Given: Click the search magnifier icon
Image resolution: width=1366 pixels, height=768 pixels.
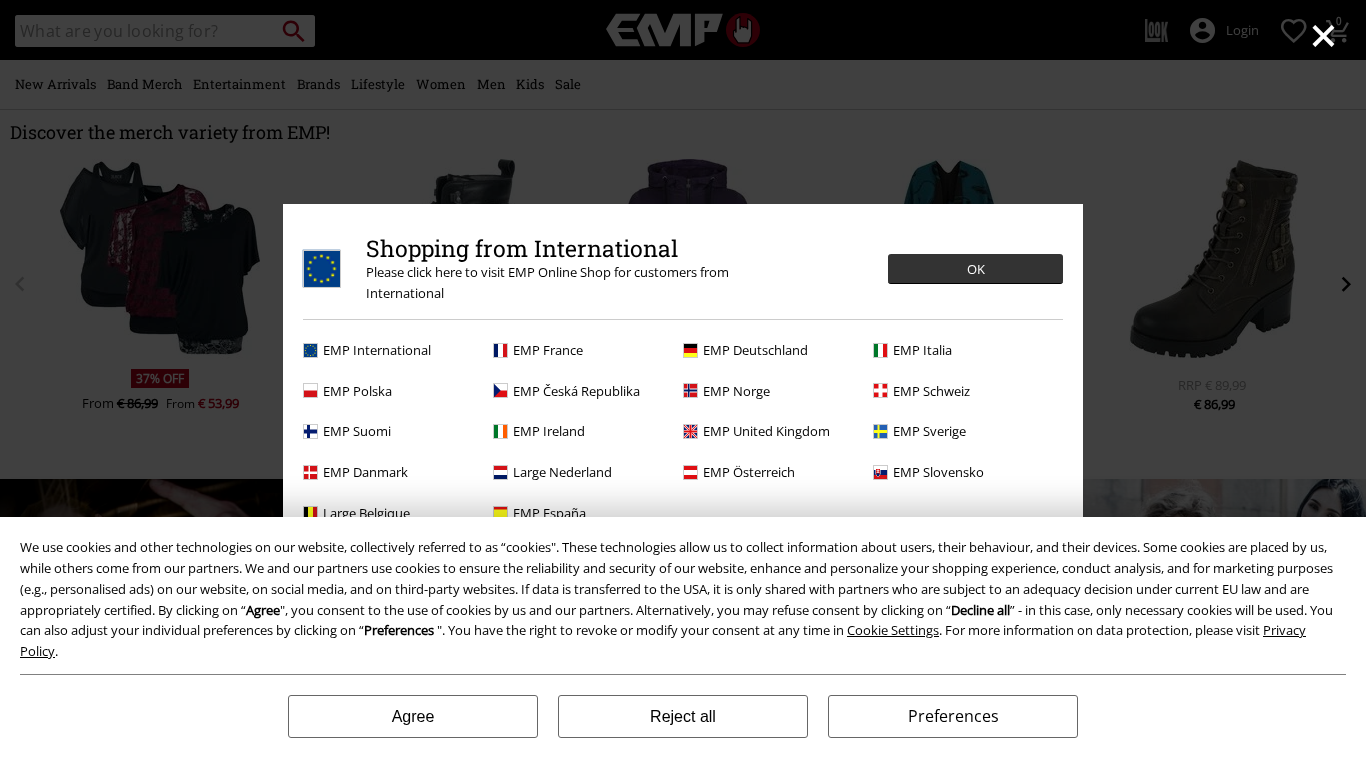Looking at the screenshot, I should coord(293,31).
